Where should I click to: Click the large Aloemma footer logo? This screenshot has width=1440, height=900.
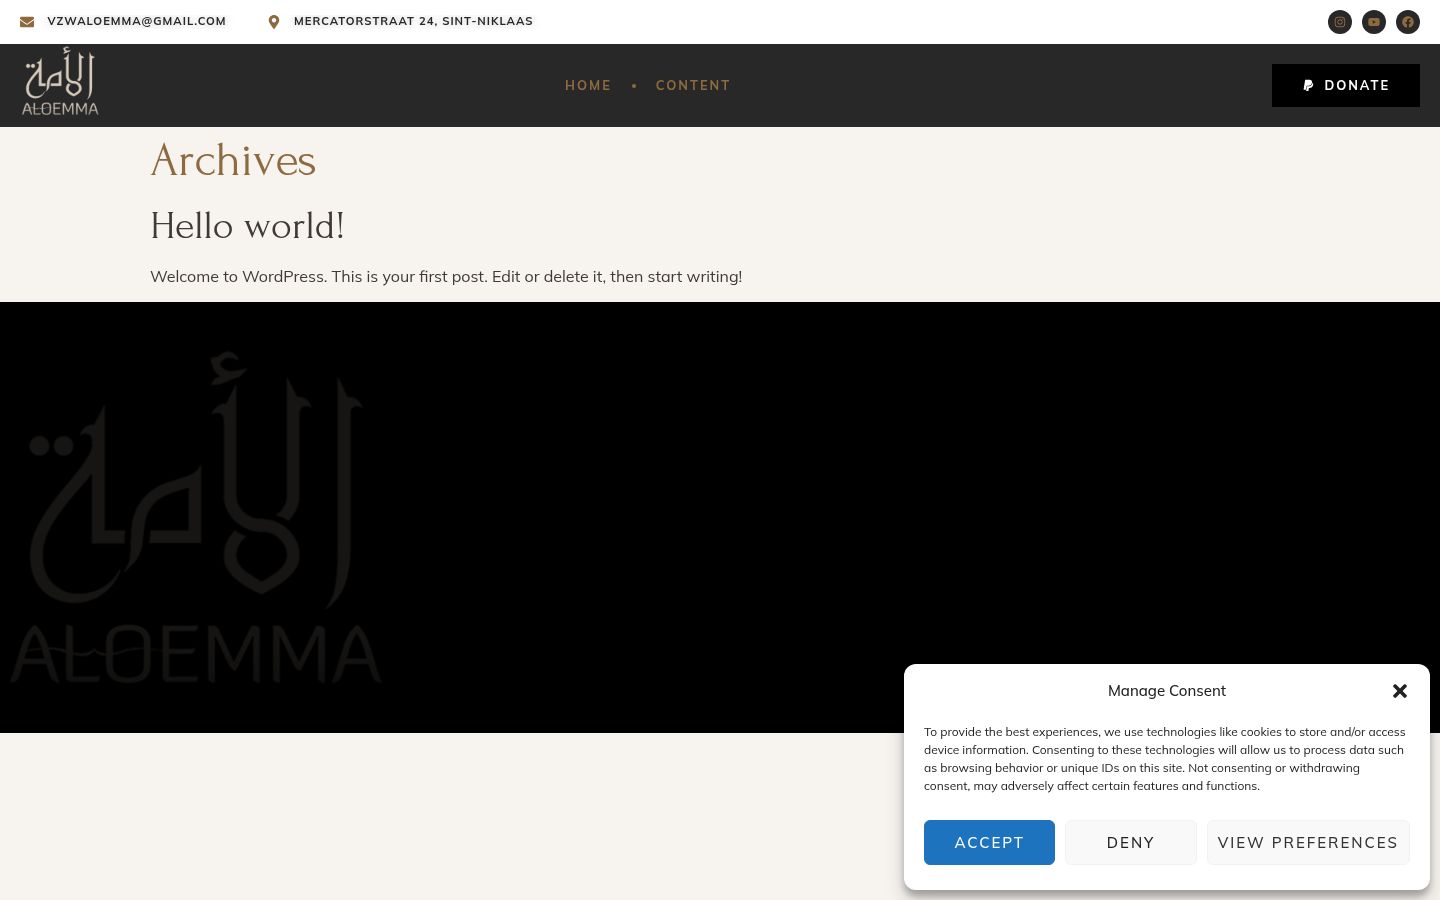tap(196, 517)
